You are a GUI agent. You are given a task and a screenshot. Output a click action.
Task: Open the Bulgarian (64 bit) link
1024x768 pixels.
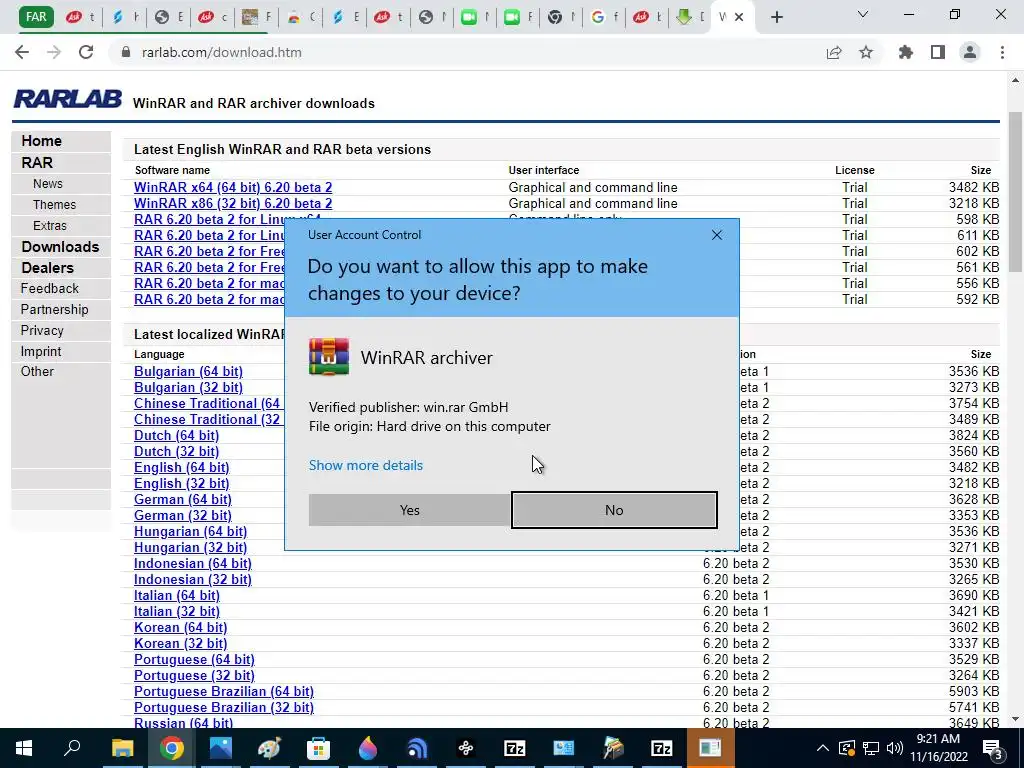[188, 371]
